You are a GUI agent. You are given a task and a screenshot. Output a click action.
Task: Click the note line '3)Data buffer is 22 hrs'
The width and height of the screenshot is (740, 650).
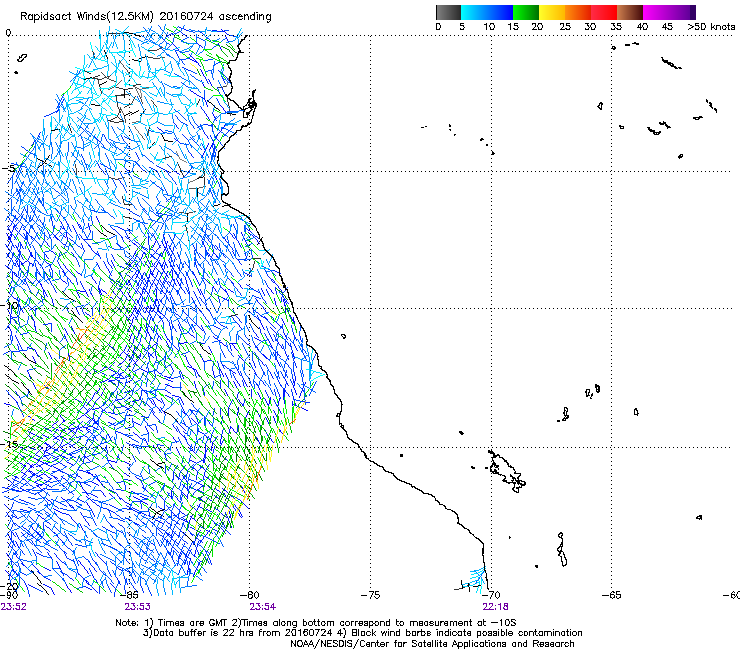point(362,633)
